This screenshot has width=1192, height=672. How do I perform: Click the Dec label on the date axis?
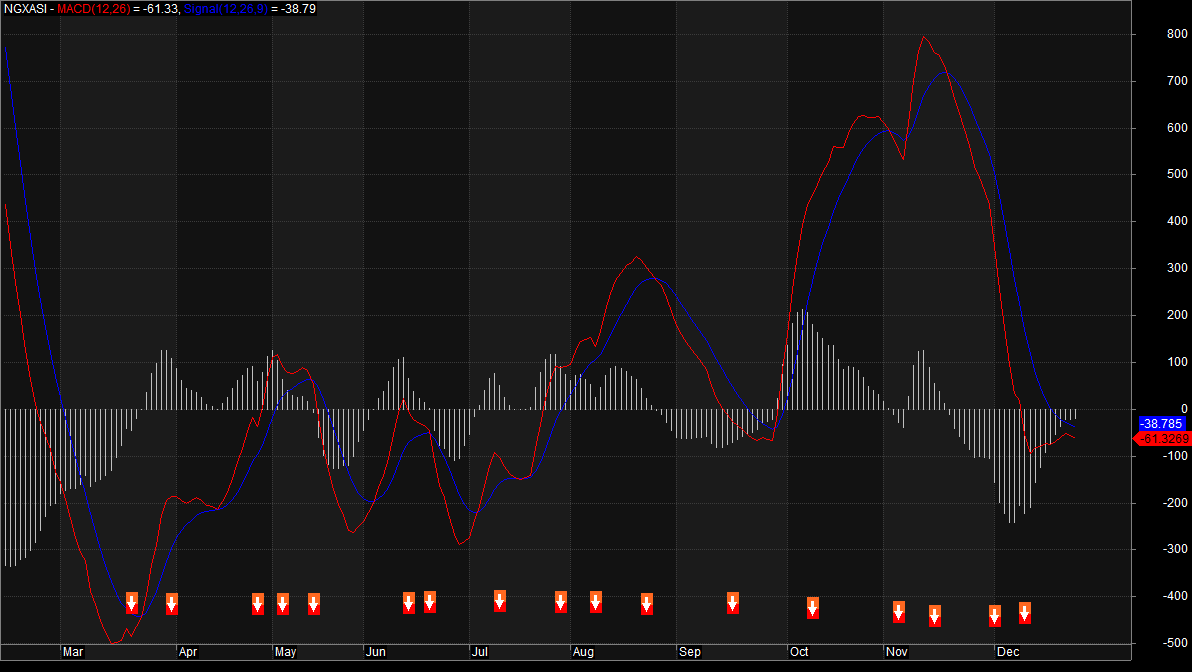click(1008, 652)
